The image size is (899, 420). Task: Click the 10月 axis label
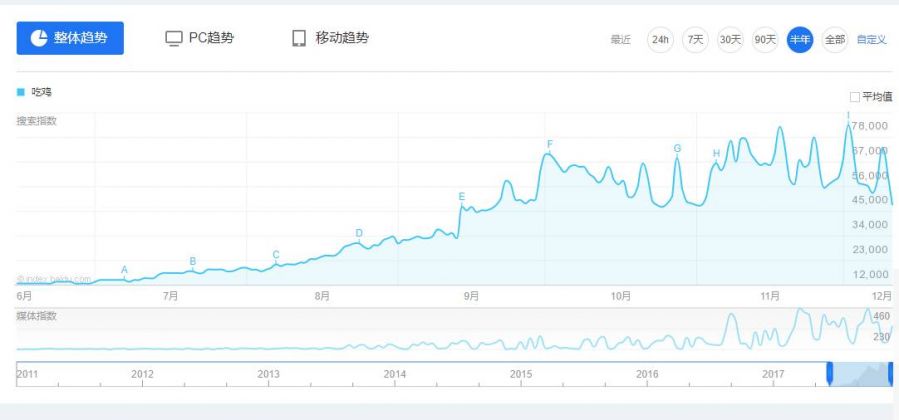[621, 296]
